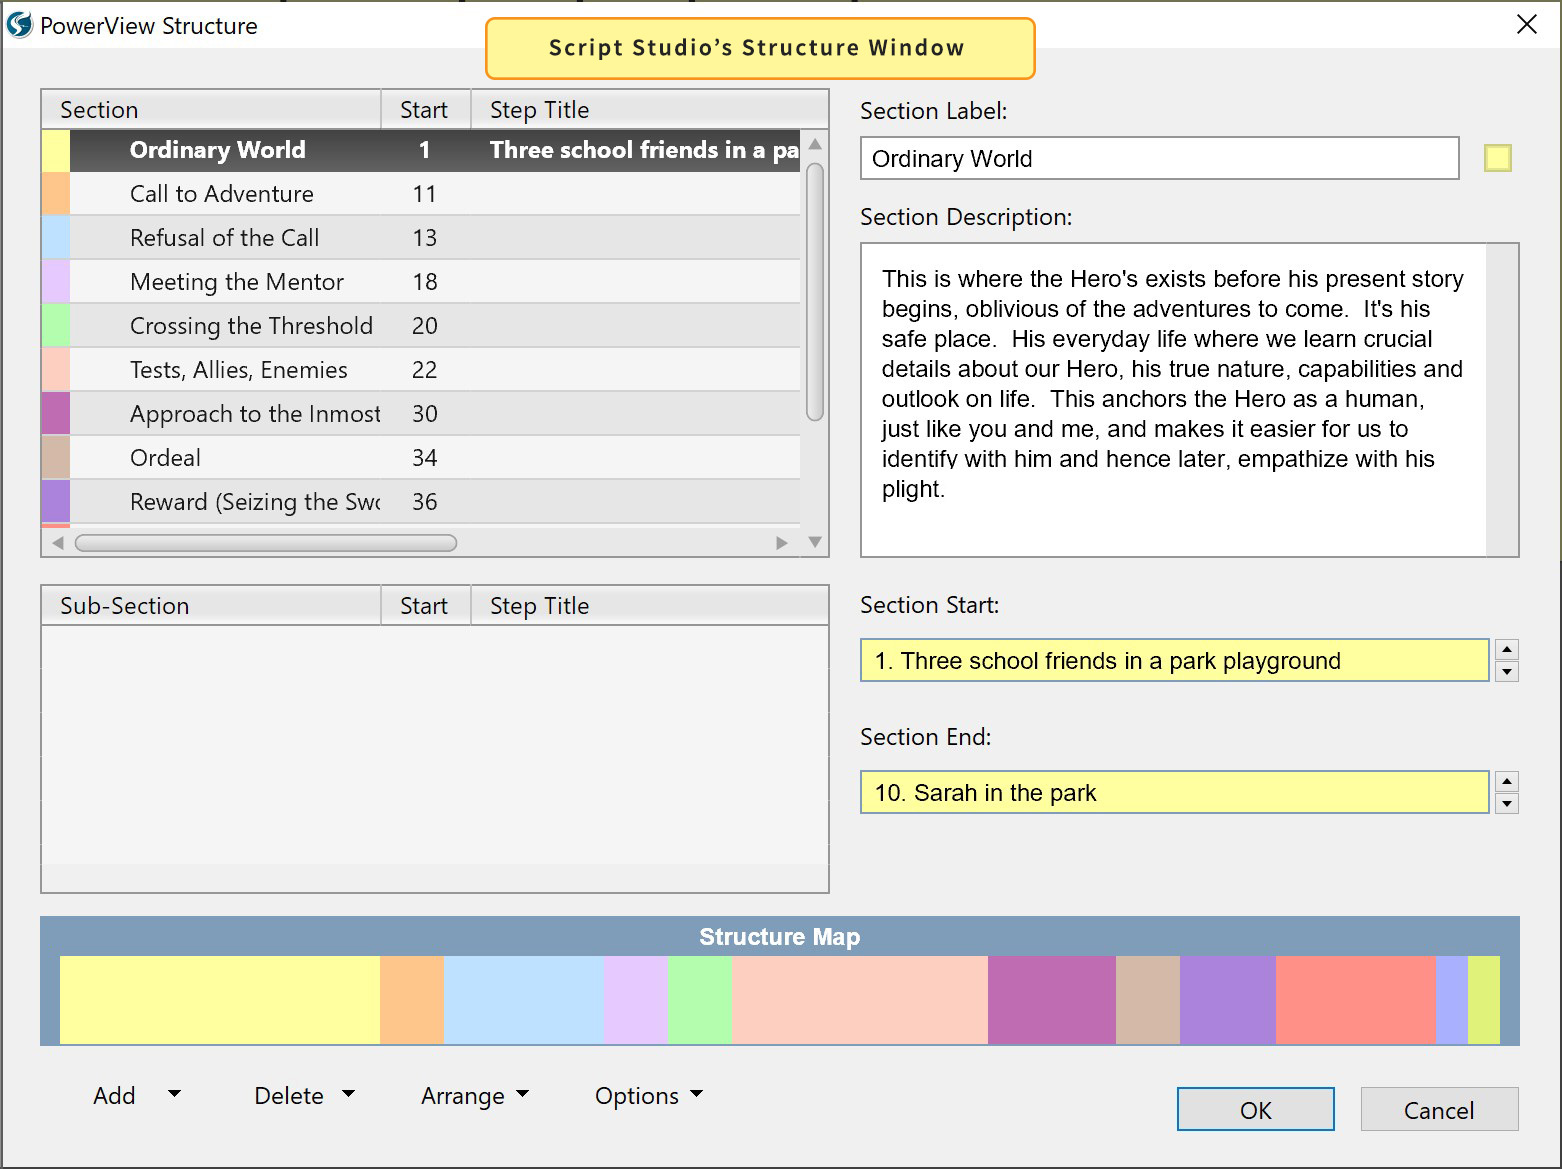Click the tan Ordeal block in the Structure Map
Image resolution: width=1562 pixels, height=1169 pixels.
click(1148, 1000)
